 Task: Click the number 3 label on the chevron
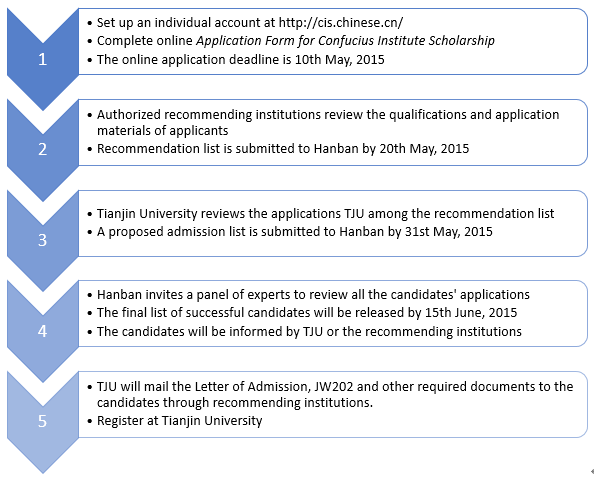[42, 241]
